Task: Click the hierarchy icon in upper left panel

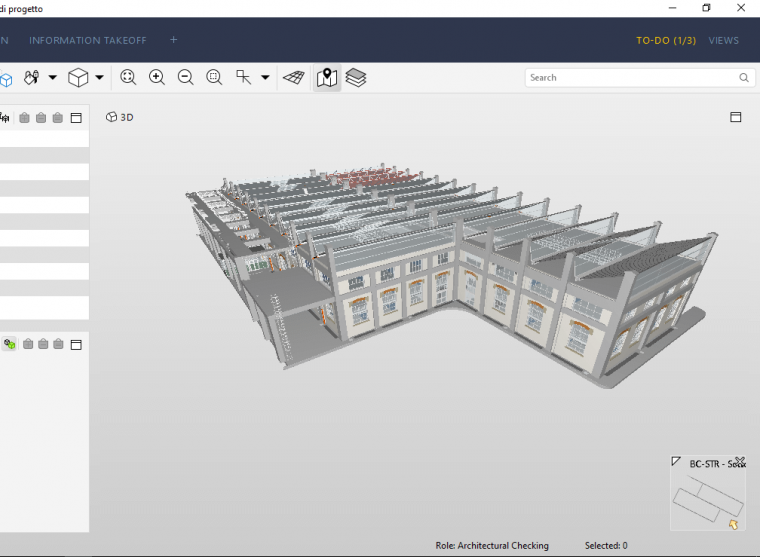Action: [x=5, y=118]
